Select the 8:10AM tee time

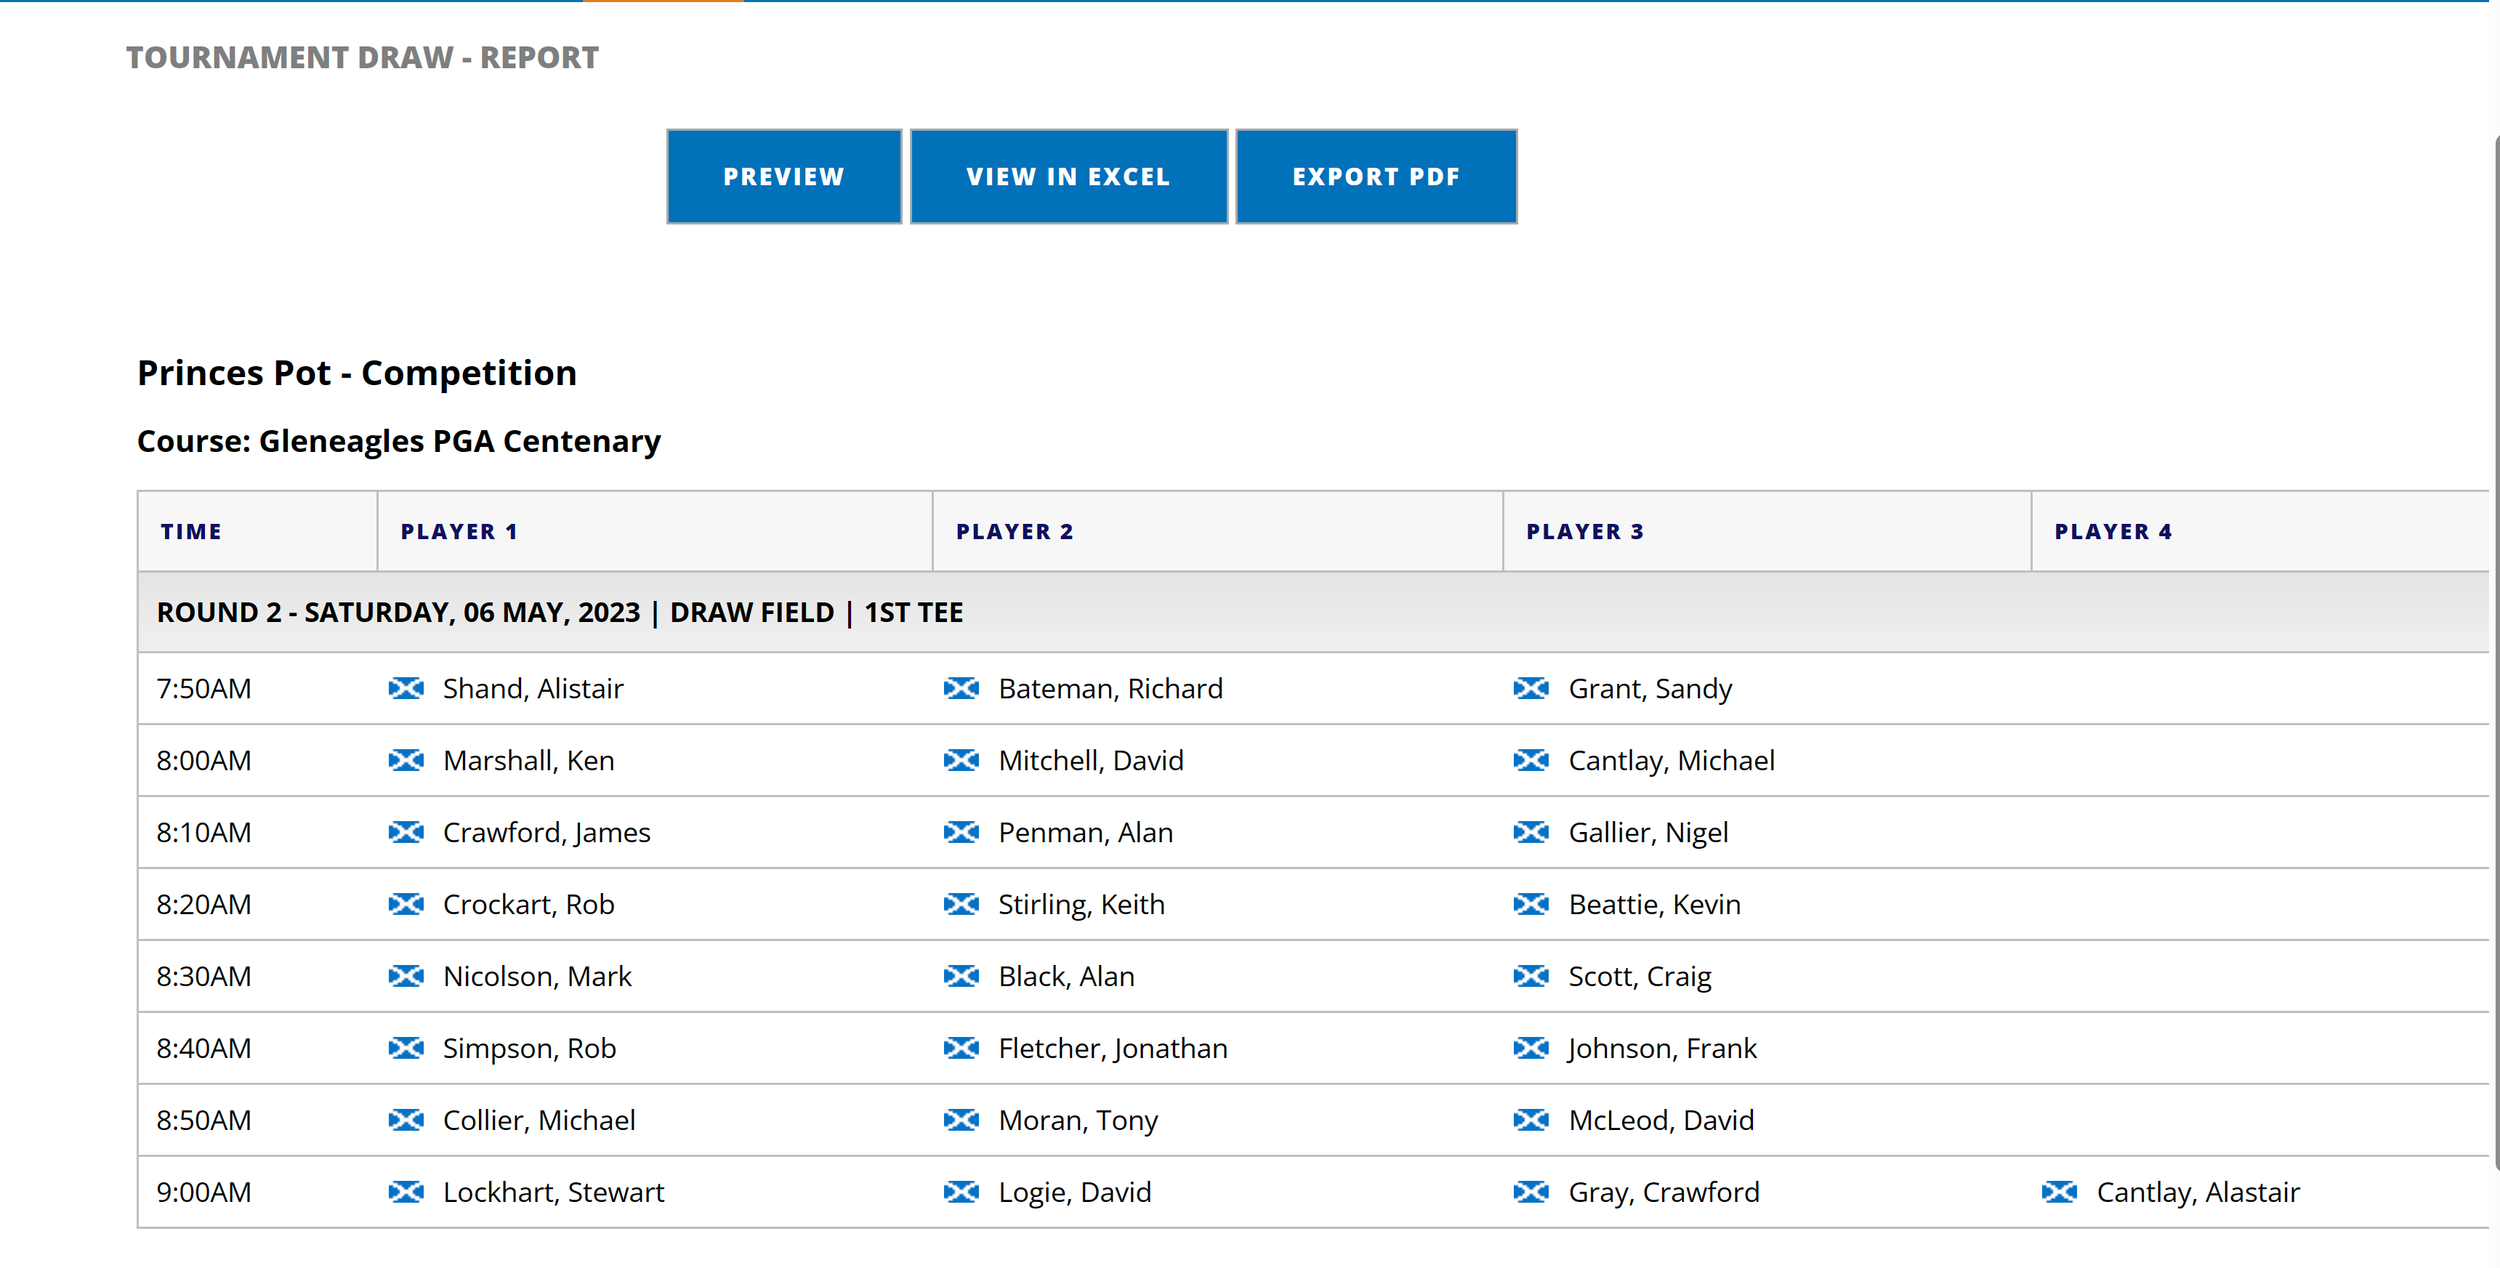pyautogui.click(x=204, y=832)
